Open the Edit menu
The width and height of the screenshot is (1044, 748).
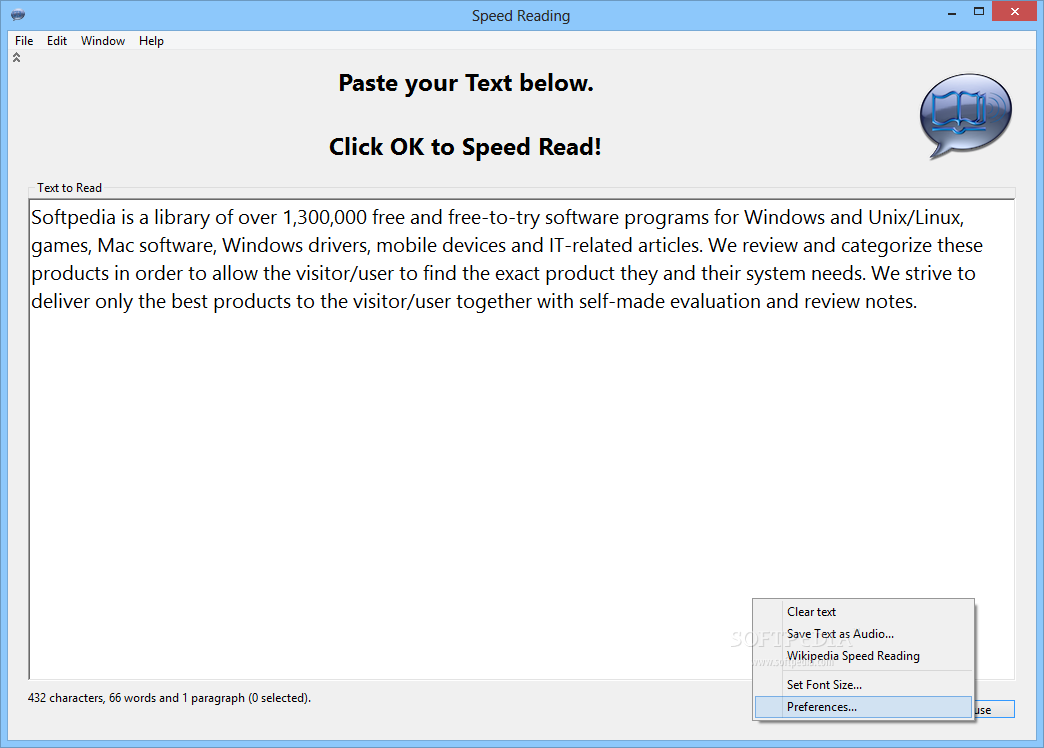pos(57,41)
